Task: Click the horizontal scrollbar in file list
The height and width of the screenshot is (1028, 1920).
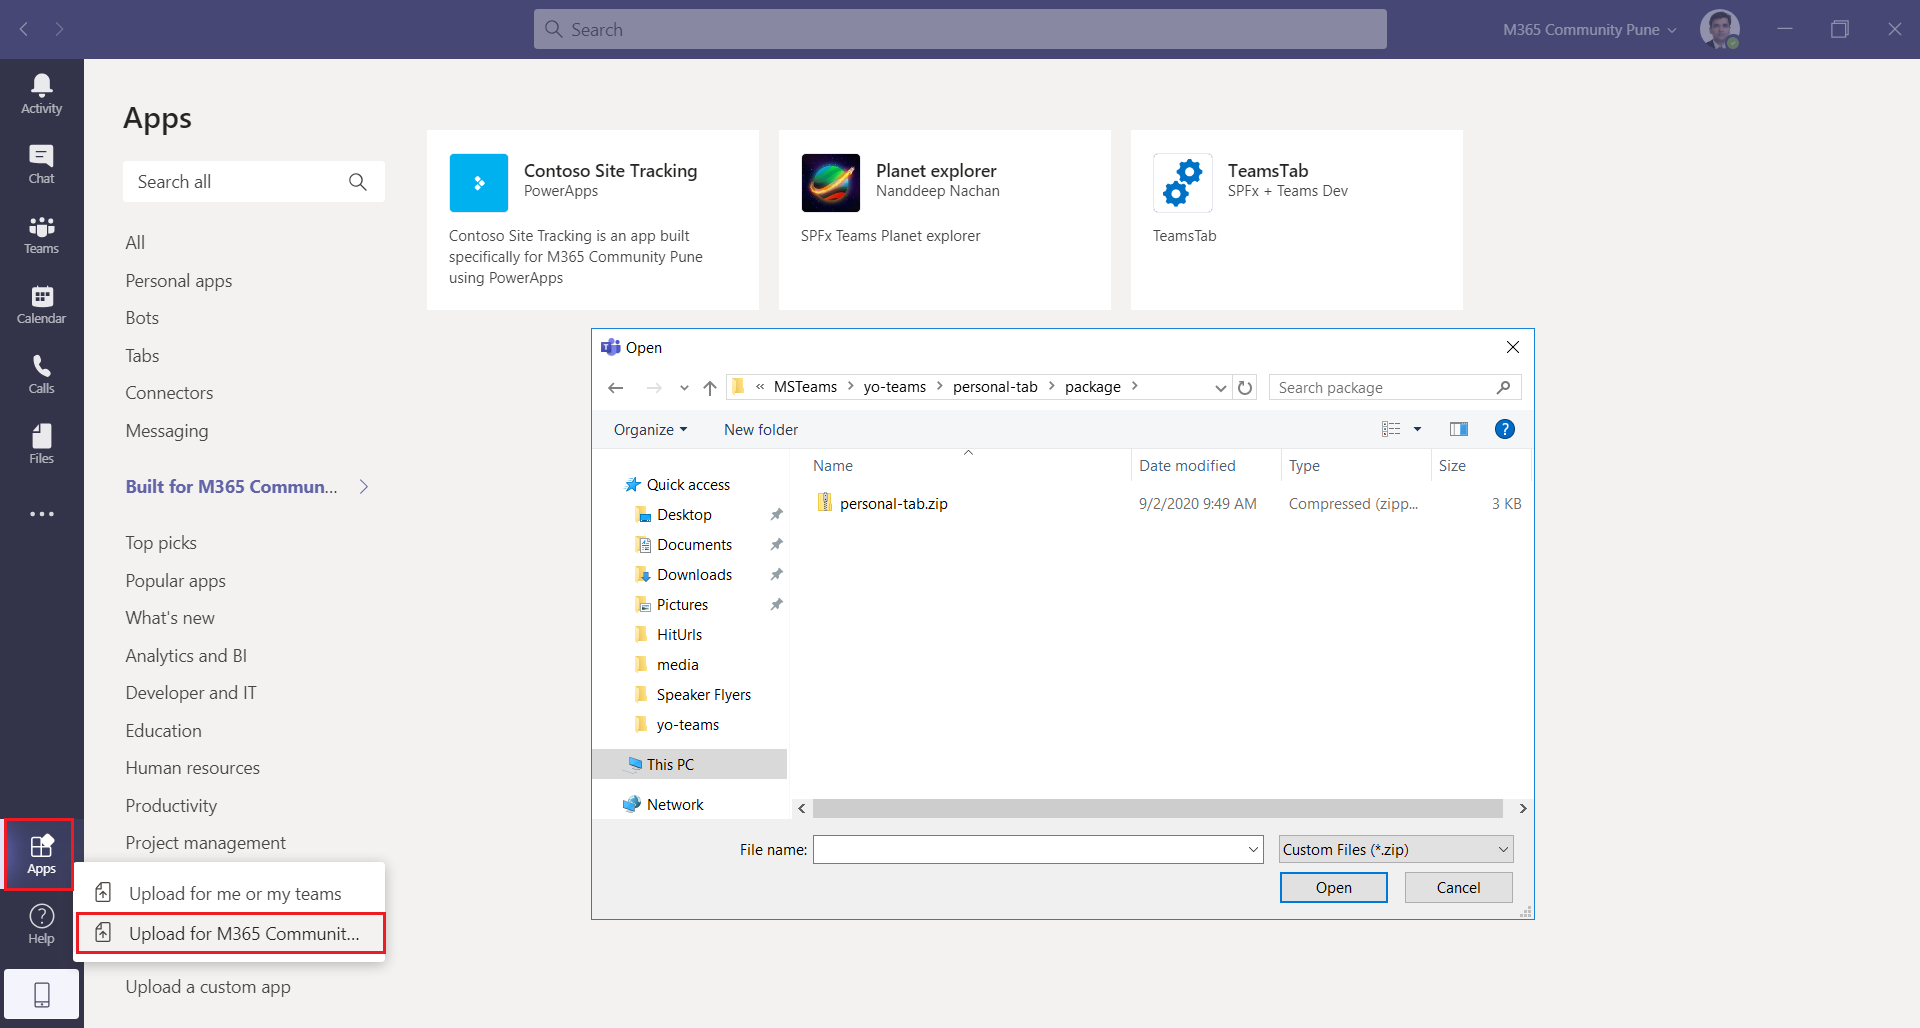Action: coord(1157,808)
